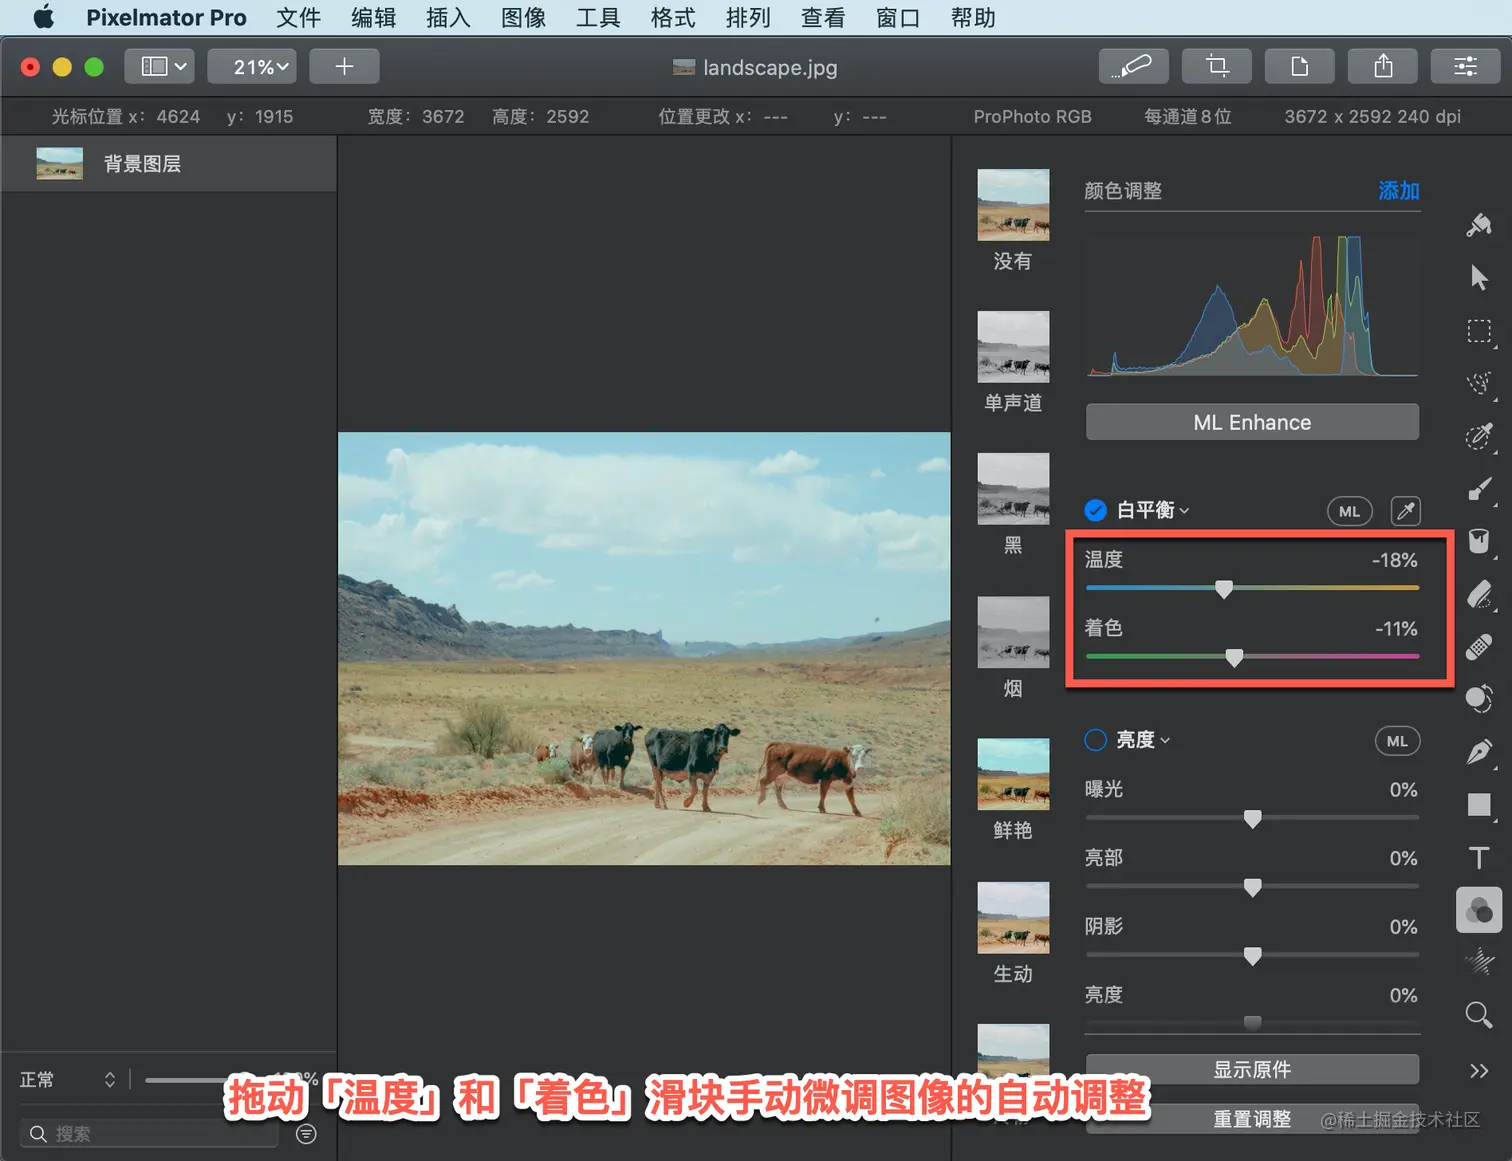Click the 温度 slider handle
The image size is (1512, 1161).
coord(1224,589)
